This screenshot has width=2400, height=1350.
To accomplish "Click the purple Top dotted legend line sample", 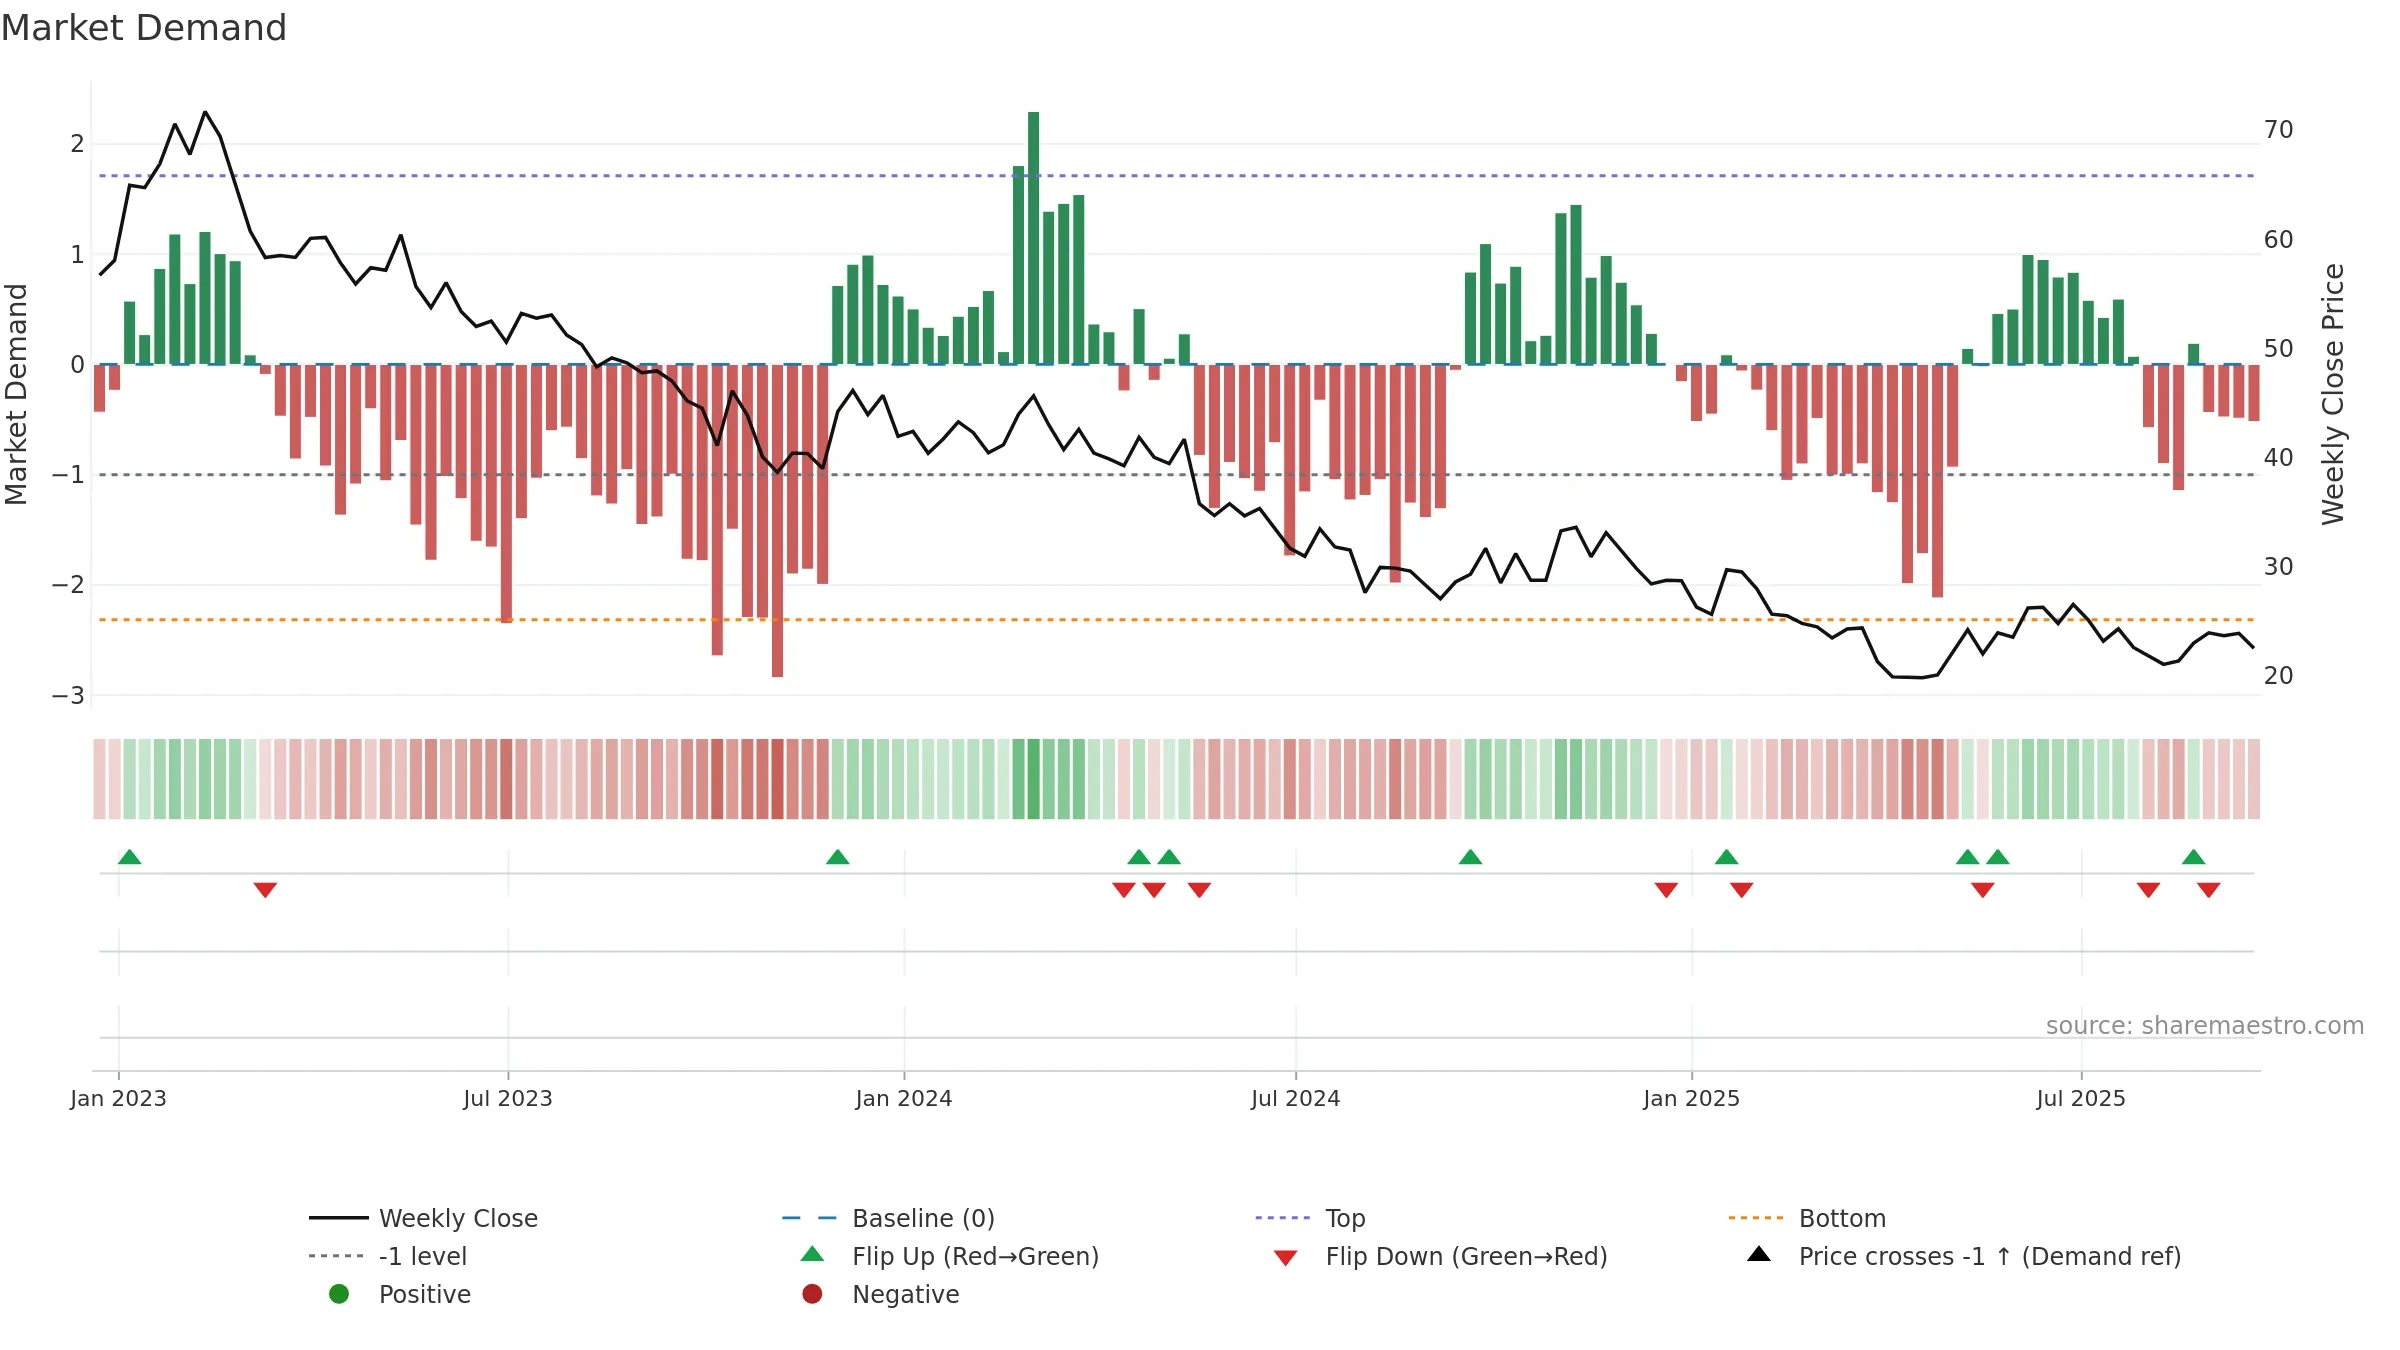I will 1282,1218.
